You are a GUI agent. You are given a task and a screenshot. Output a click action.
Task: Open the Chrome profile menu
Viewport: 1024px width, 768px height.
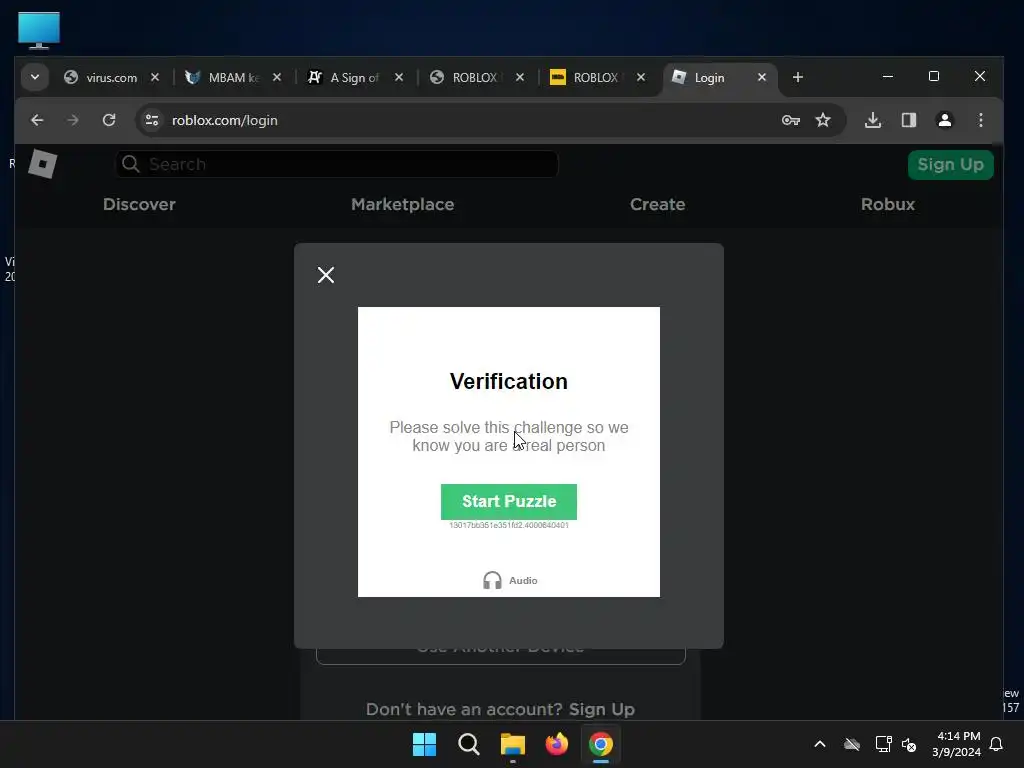(x=944, y=120)
